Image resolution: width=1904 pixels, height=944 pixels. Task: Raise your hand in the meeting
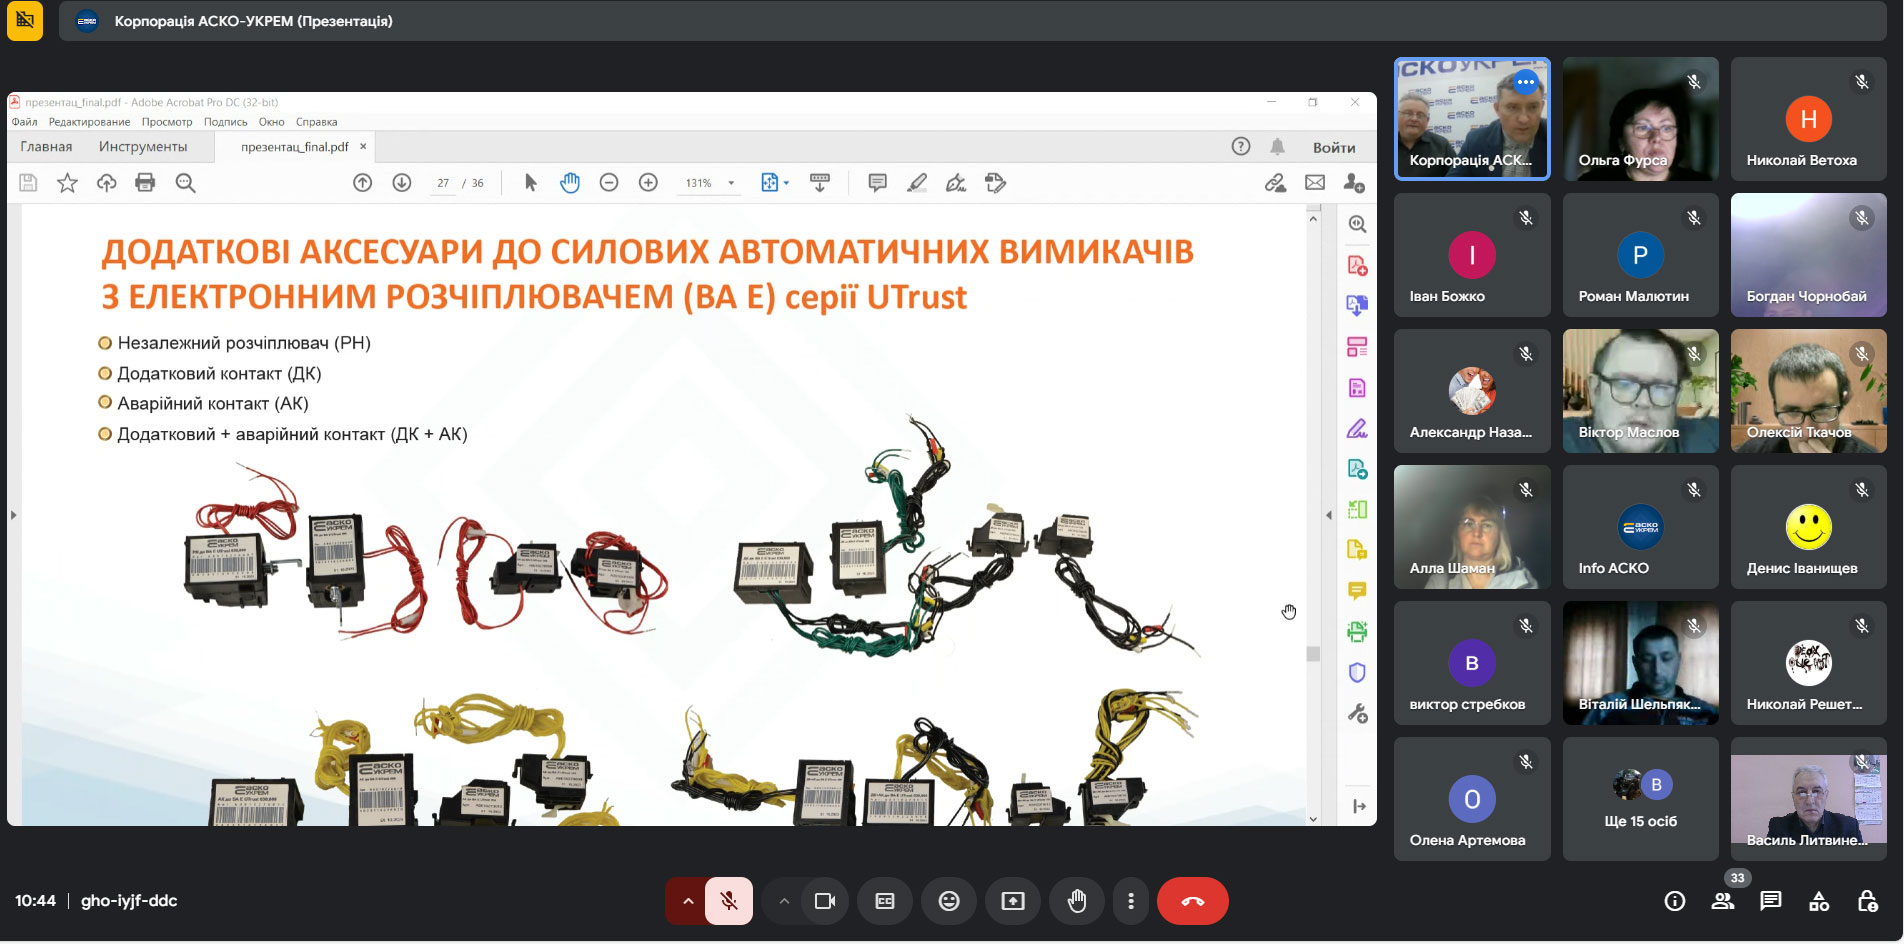point(1077,901)
